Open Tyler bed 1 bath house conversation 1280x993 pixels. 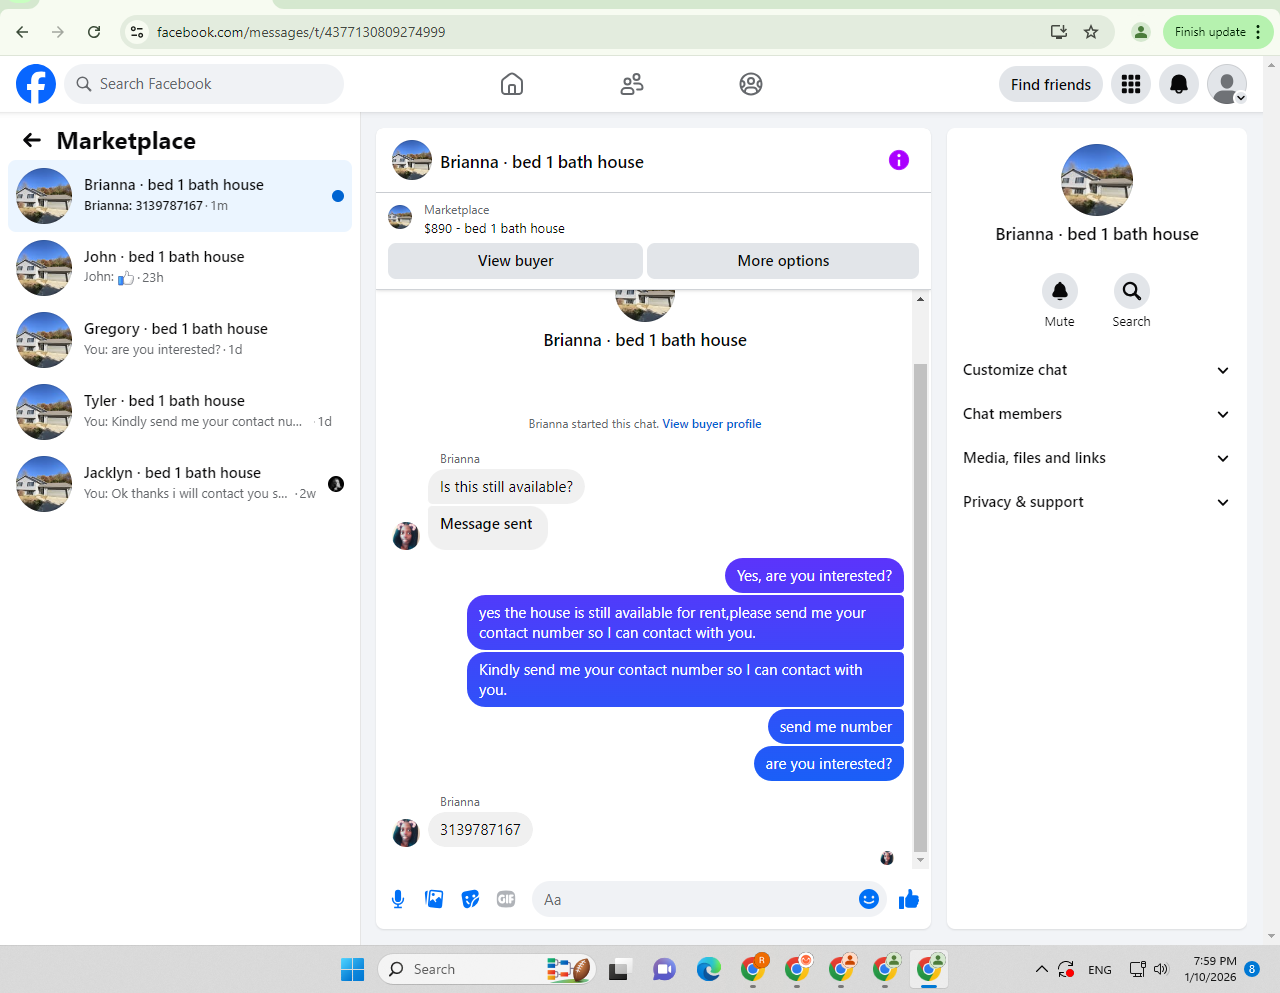coord(180,412)
